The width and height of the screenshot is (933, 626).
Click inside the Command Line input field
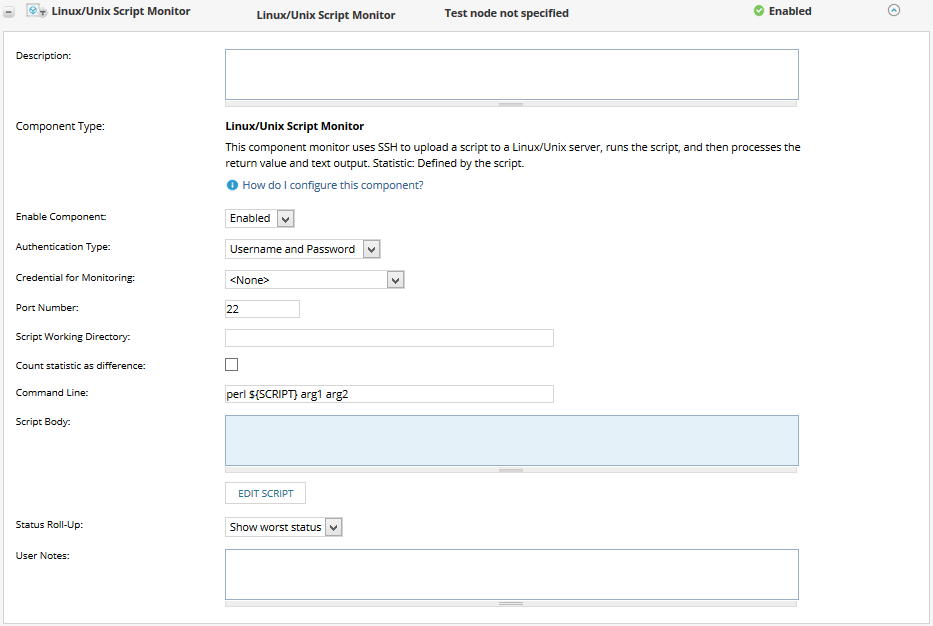coord(388,393)
